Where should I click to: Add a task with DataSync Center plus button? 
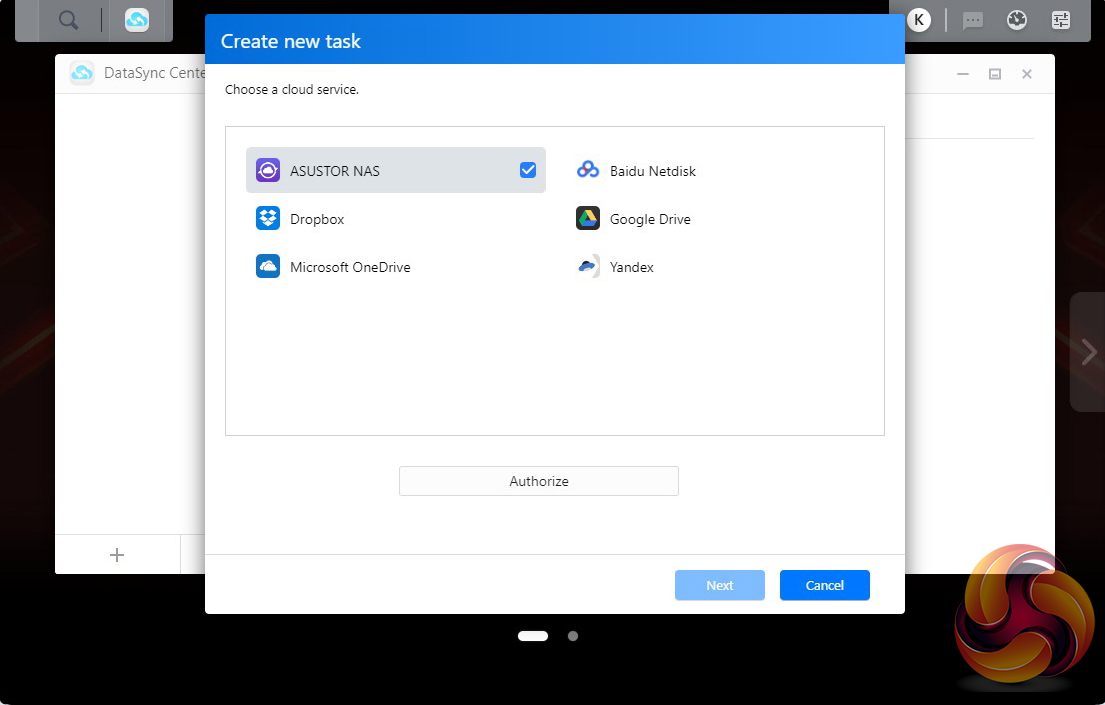117,555
